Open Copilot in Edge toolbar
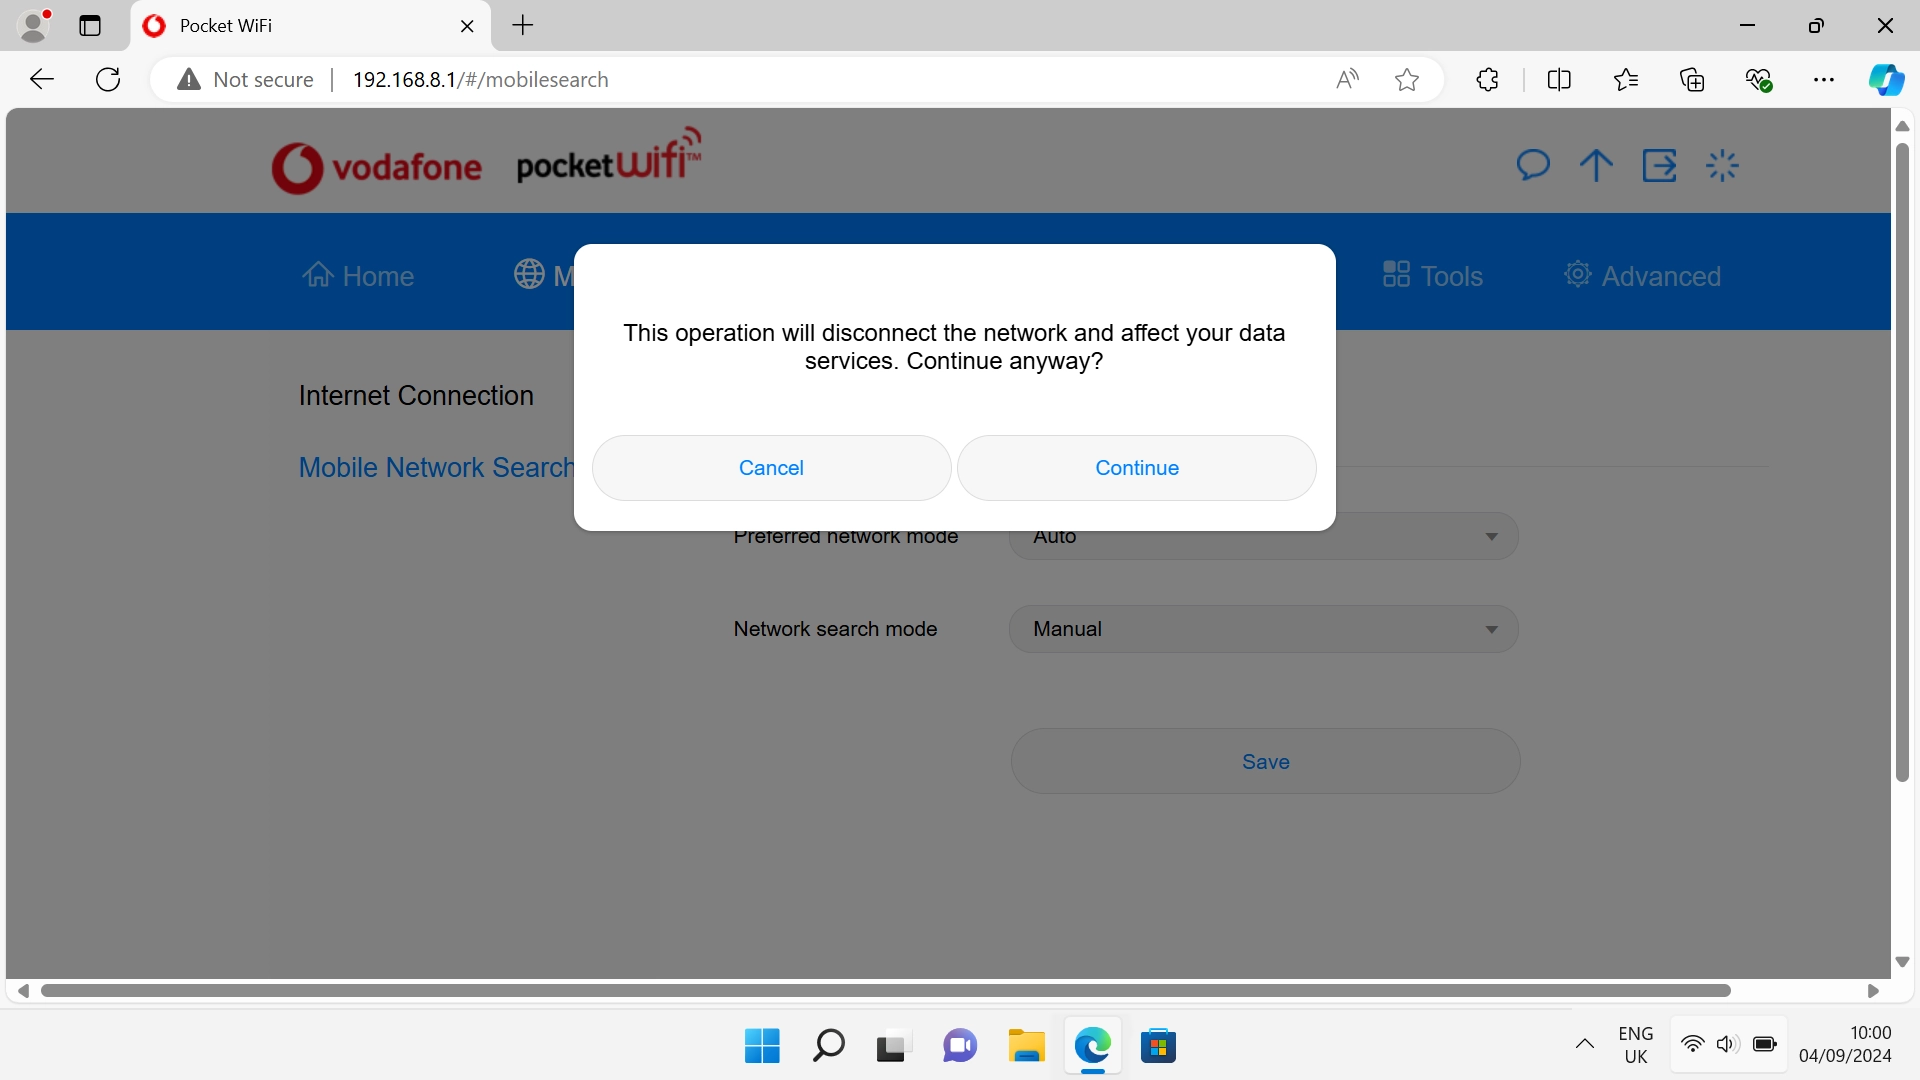This screenshot has height=1080, width=1920. (x=1887, y=79)
